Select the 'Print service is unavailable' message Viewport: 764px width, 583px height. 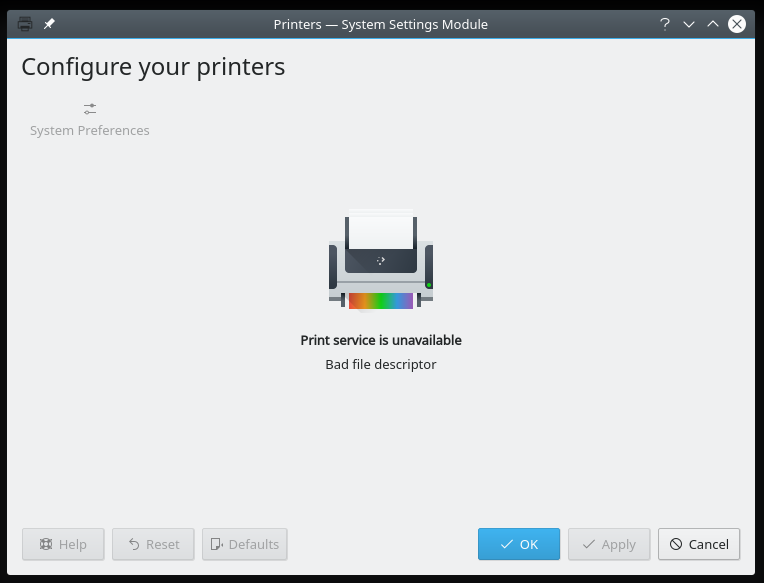pos(381,340)
